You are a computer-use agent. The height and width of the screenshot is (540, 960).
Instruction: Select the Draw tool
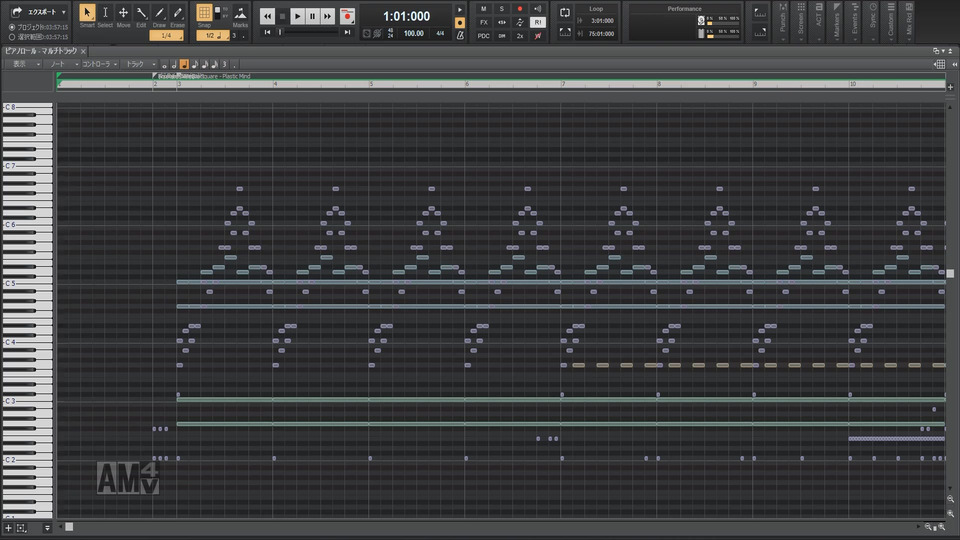tap(159, 13)
